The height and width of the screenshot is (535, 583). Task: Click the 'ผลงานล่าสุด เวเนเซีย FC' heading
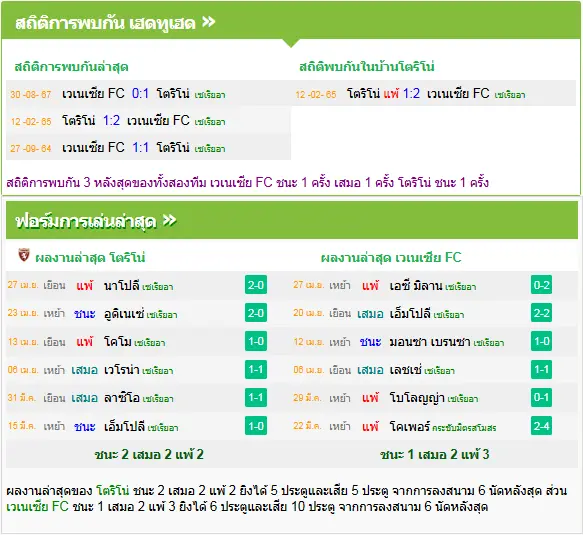click(x=391, y=257)
